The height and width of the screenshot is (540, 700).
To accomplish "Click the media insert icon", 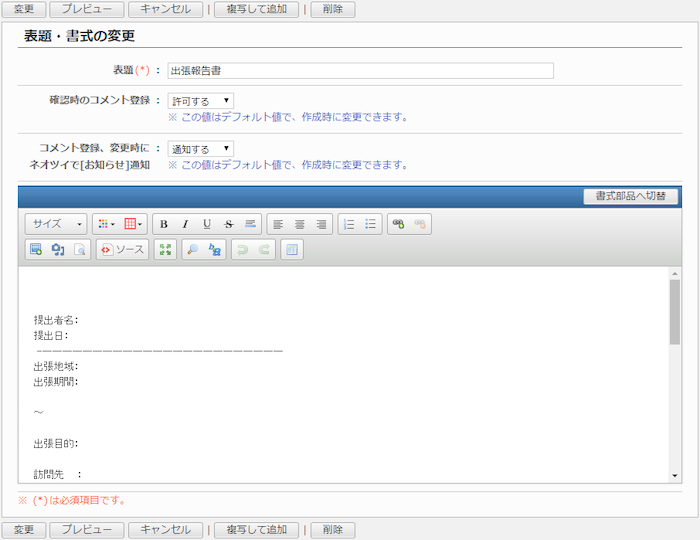I will point(58,249).
